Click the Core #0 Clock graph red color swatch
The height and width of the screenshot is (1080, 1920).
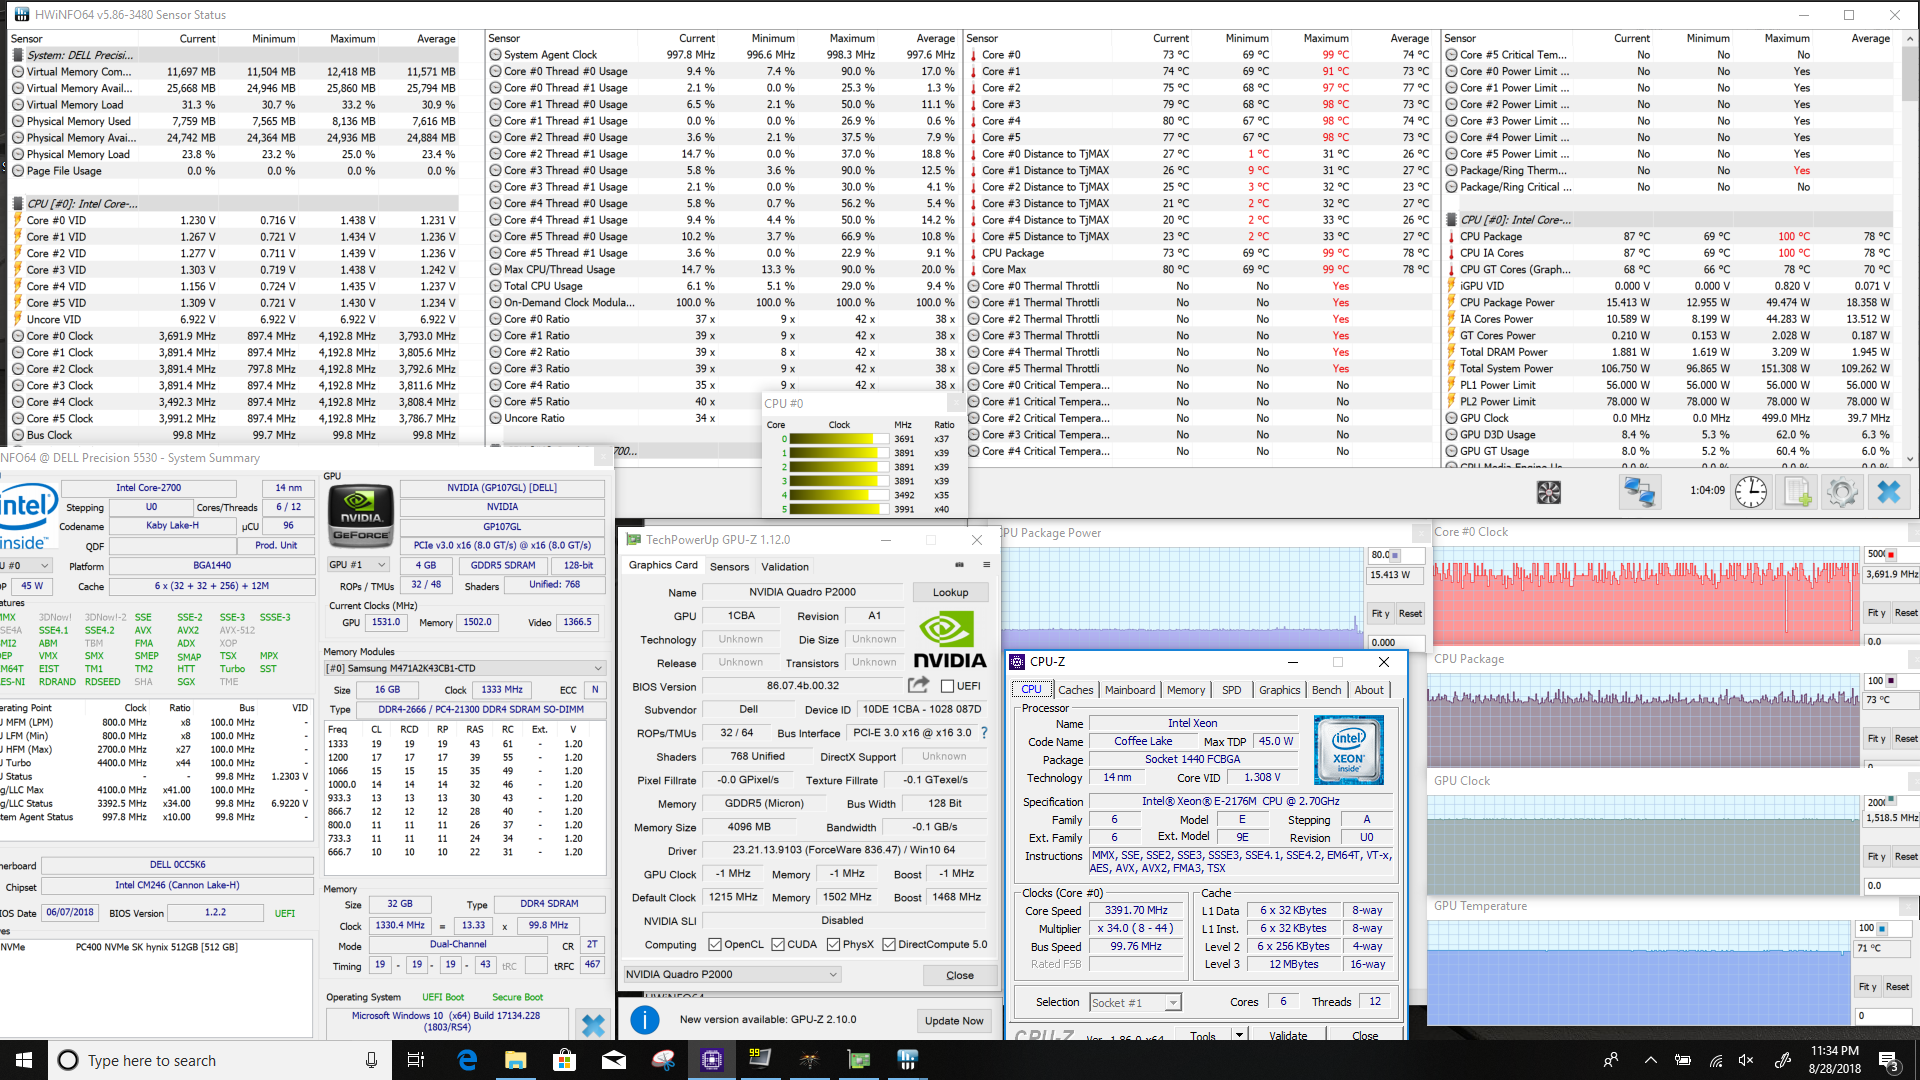coord(1891,554)
